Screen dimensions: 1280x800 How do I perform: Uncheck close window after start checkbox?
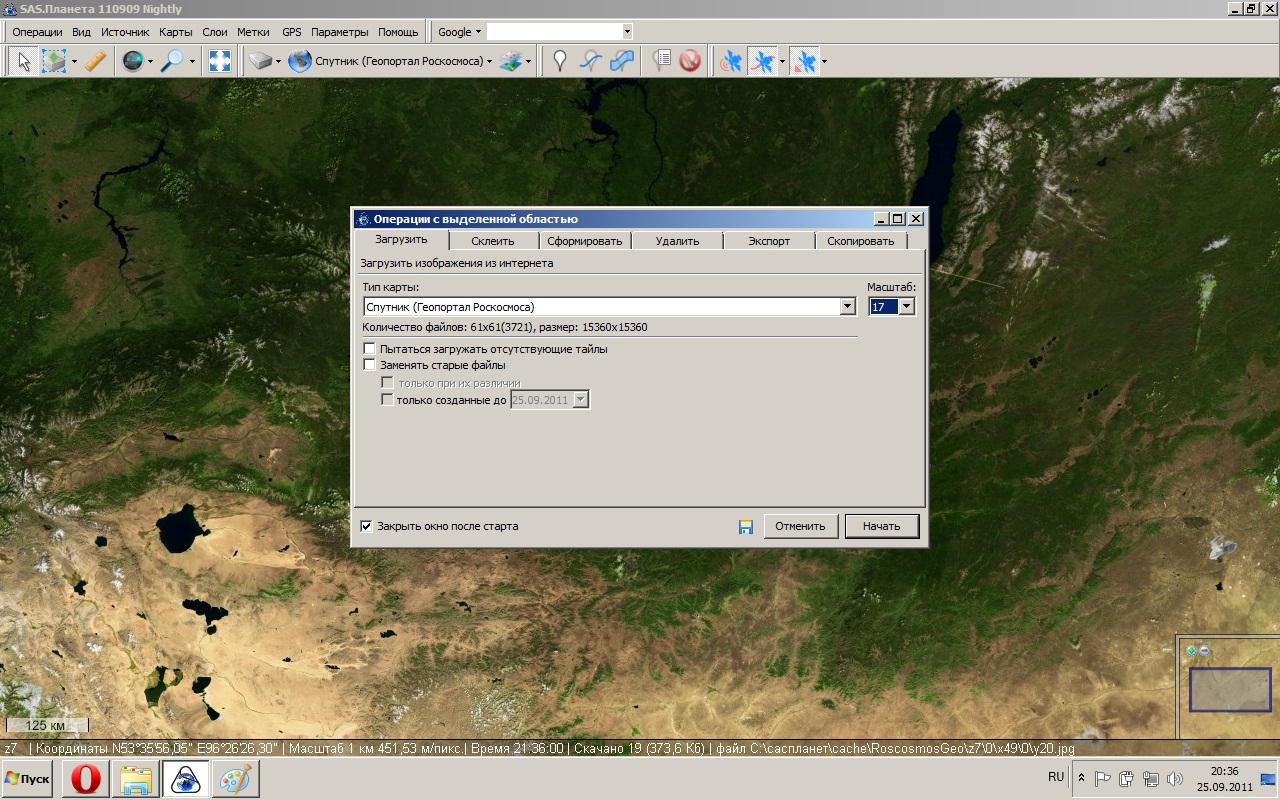pyautogui.click(x=367, y=526)
